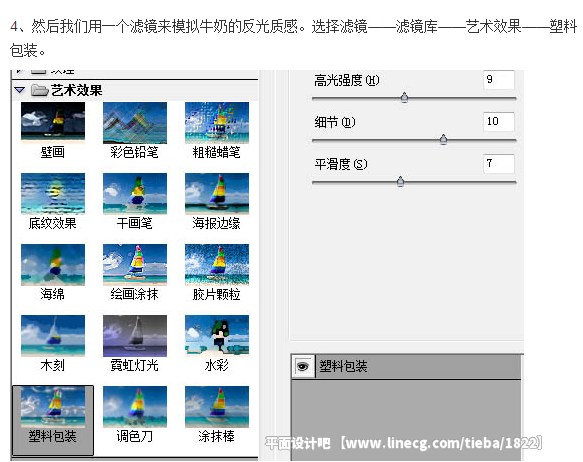Image resolution: width=583 pixels, height=462 pixels.
Task: Collapse the 艺术效果 folder triangle
Action: pyautogui.click(x=19, y=90)
